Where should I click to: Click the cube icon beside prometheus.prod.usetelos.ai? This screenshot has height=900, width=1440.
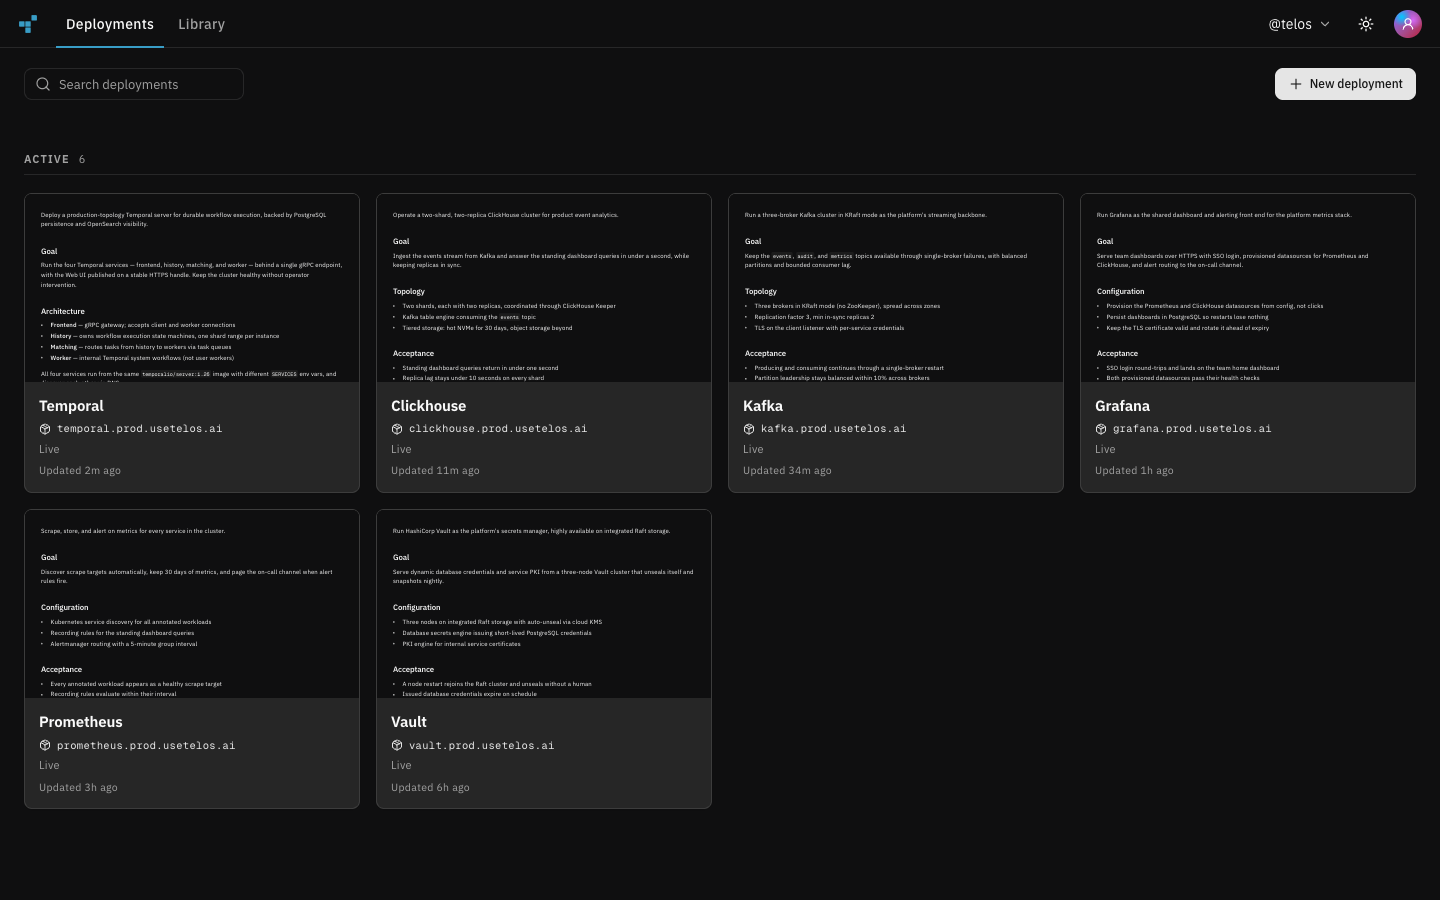coord(45,745)
